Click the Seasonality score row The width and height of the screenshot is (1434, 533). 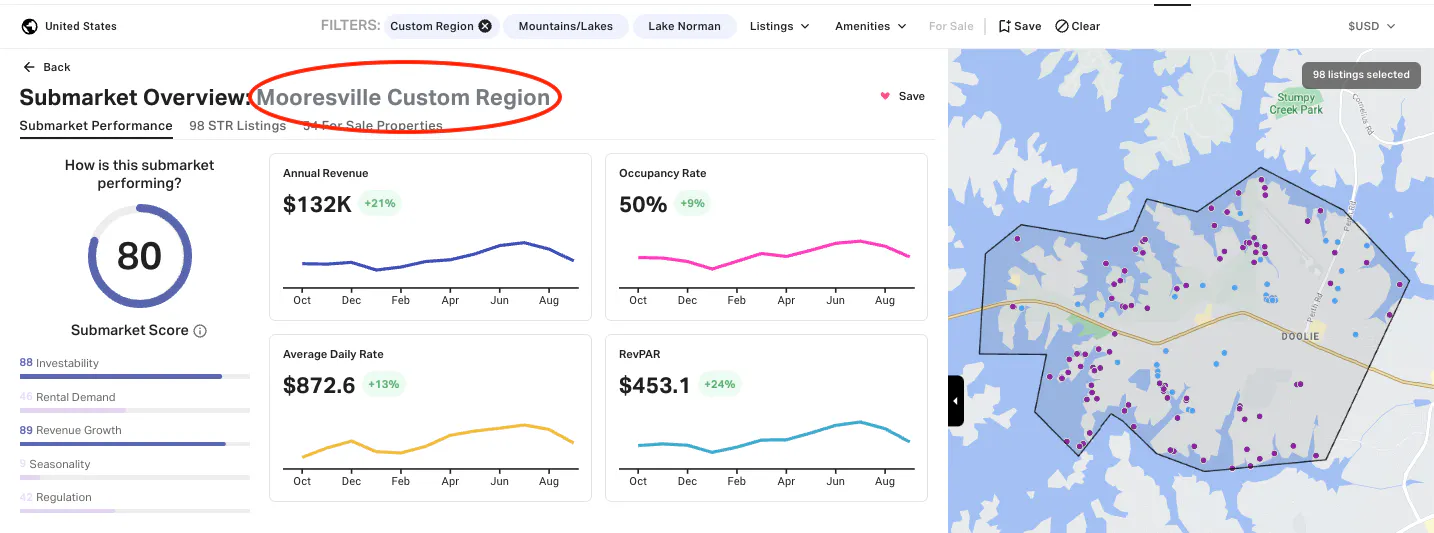click(134, 469)
